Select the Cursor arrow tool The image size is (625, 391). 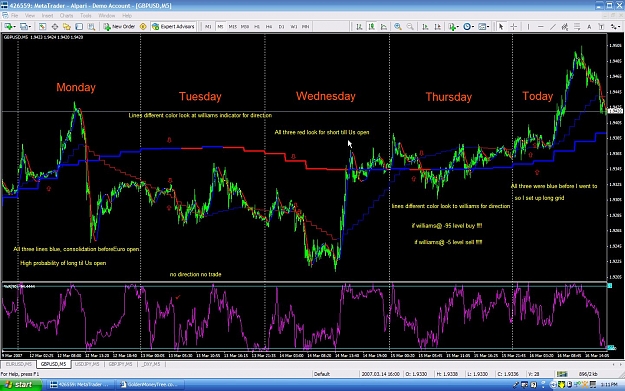[x=501, y=26]
